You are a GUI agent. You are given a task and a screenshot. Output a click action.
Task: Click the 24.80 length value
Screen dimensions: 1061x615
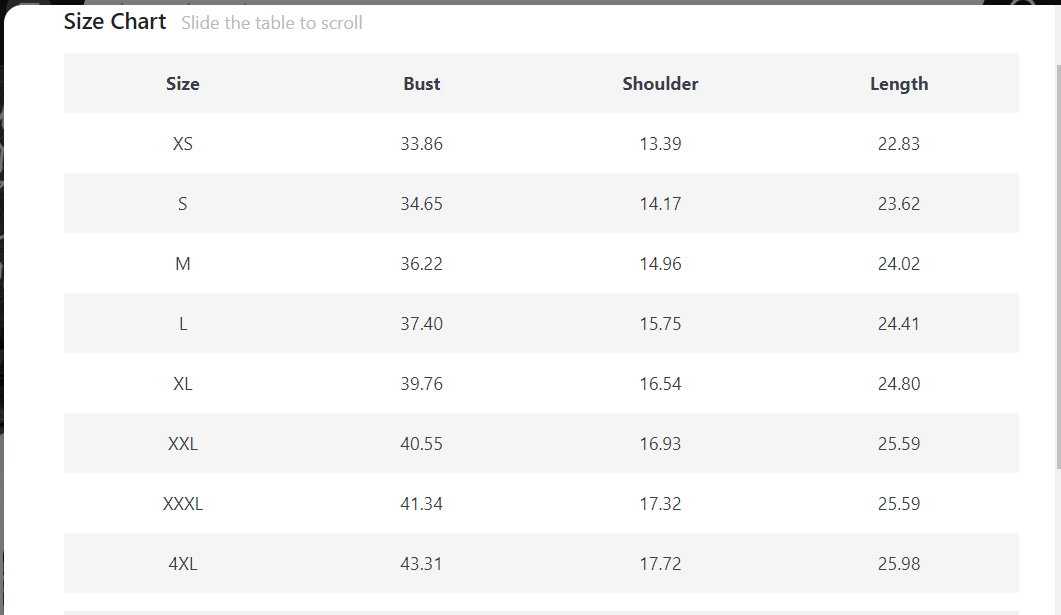tap(899, 384)
